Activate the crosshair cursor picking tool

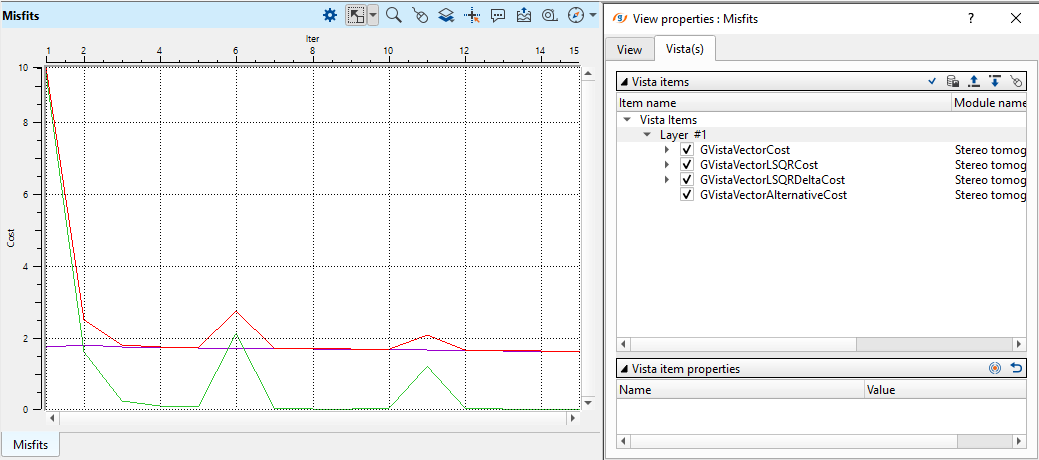point(472,15)
